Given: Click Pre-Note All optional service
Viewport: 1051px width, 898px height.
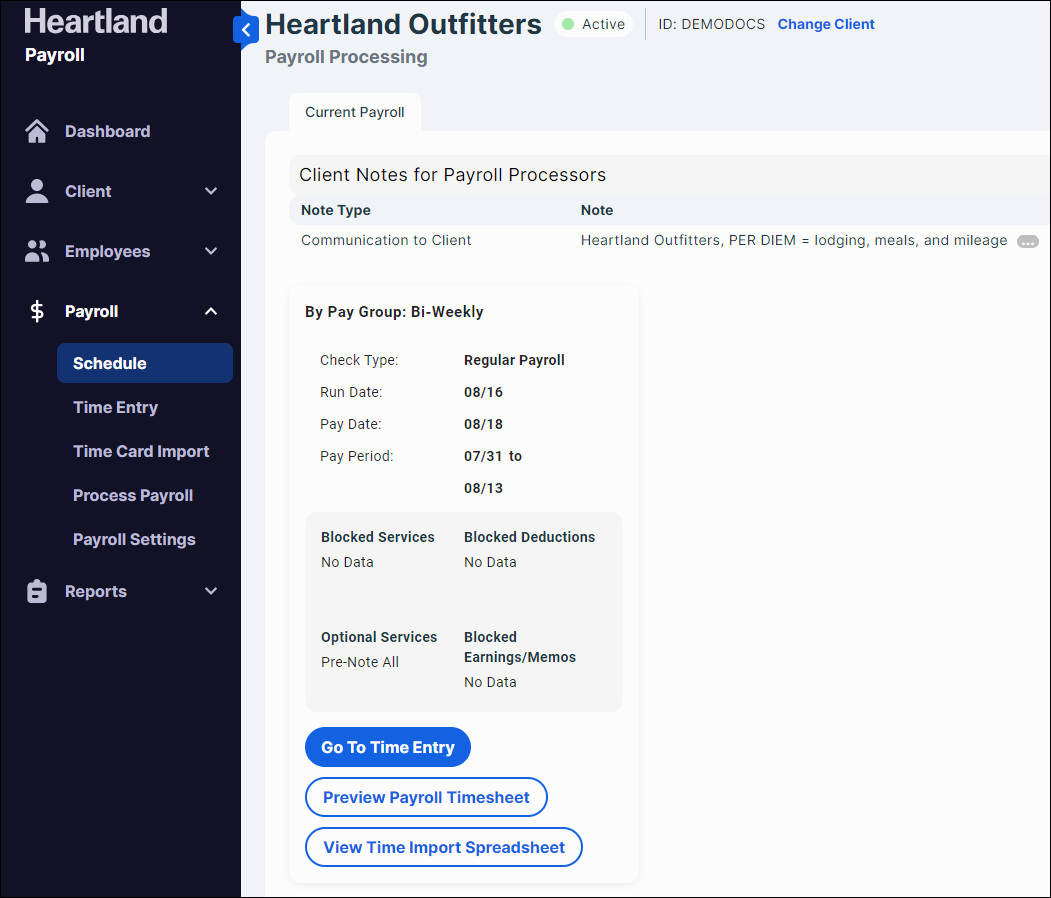Looking at the screenshot, I should tap(360, 662).
